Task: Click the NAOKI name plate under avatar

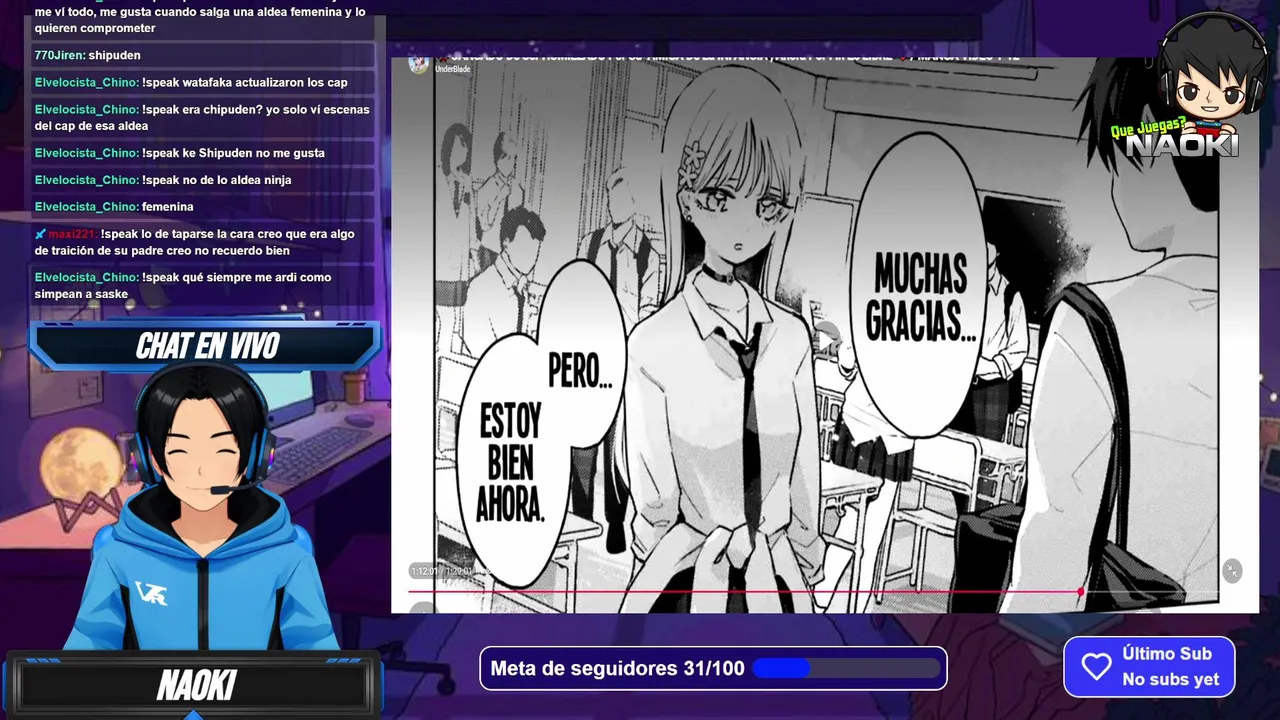Action: point(196,686)
